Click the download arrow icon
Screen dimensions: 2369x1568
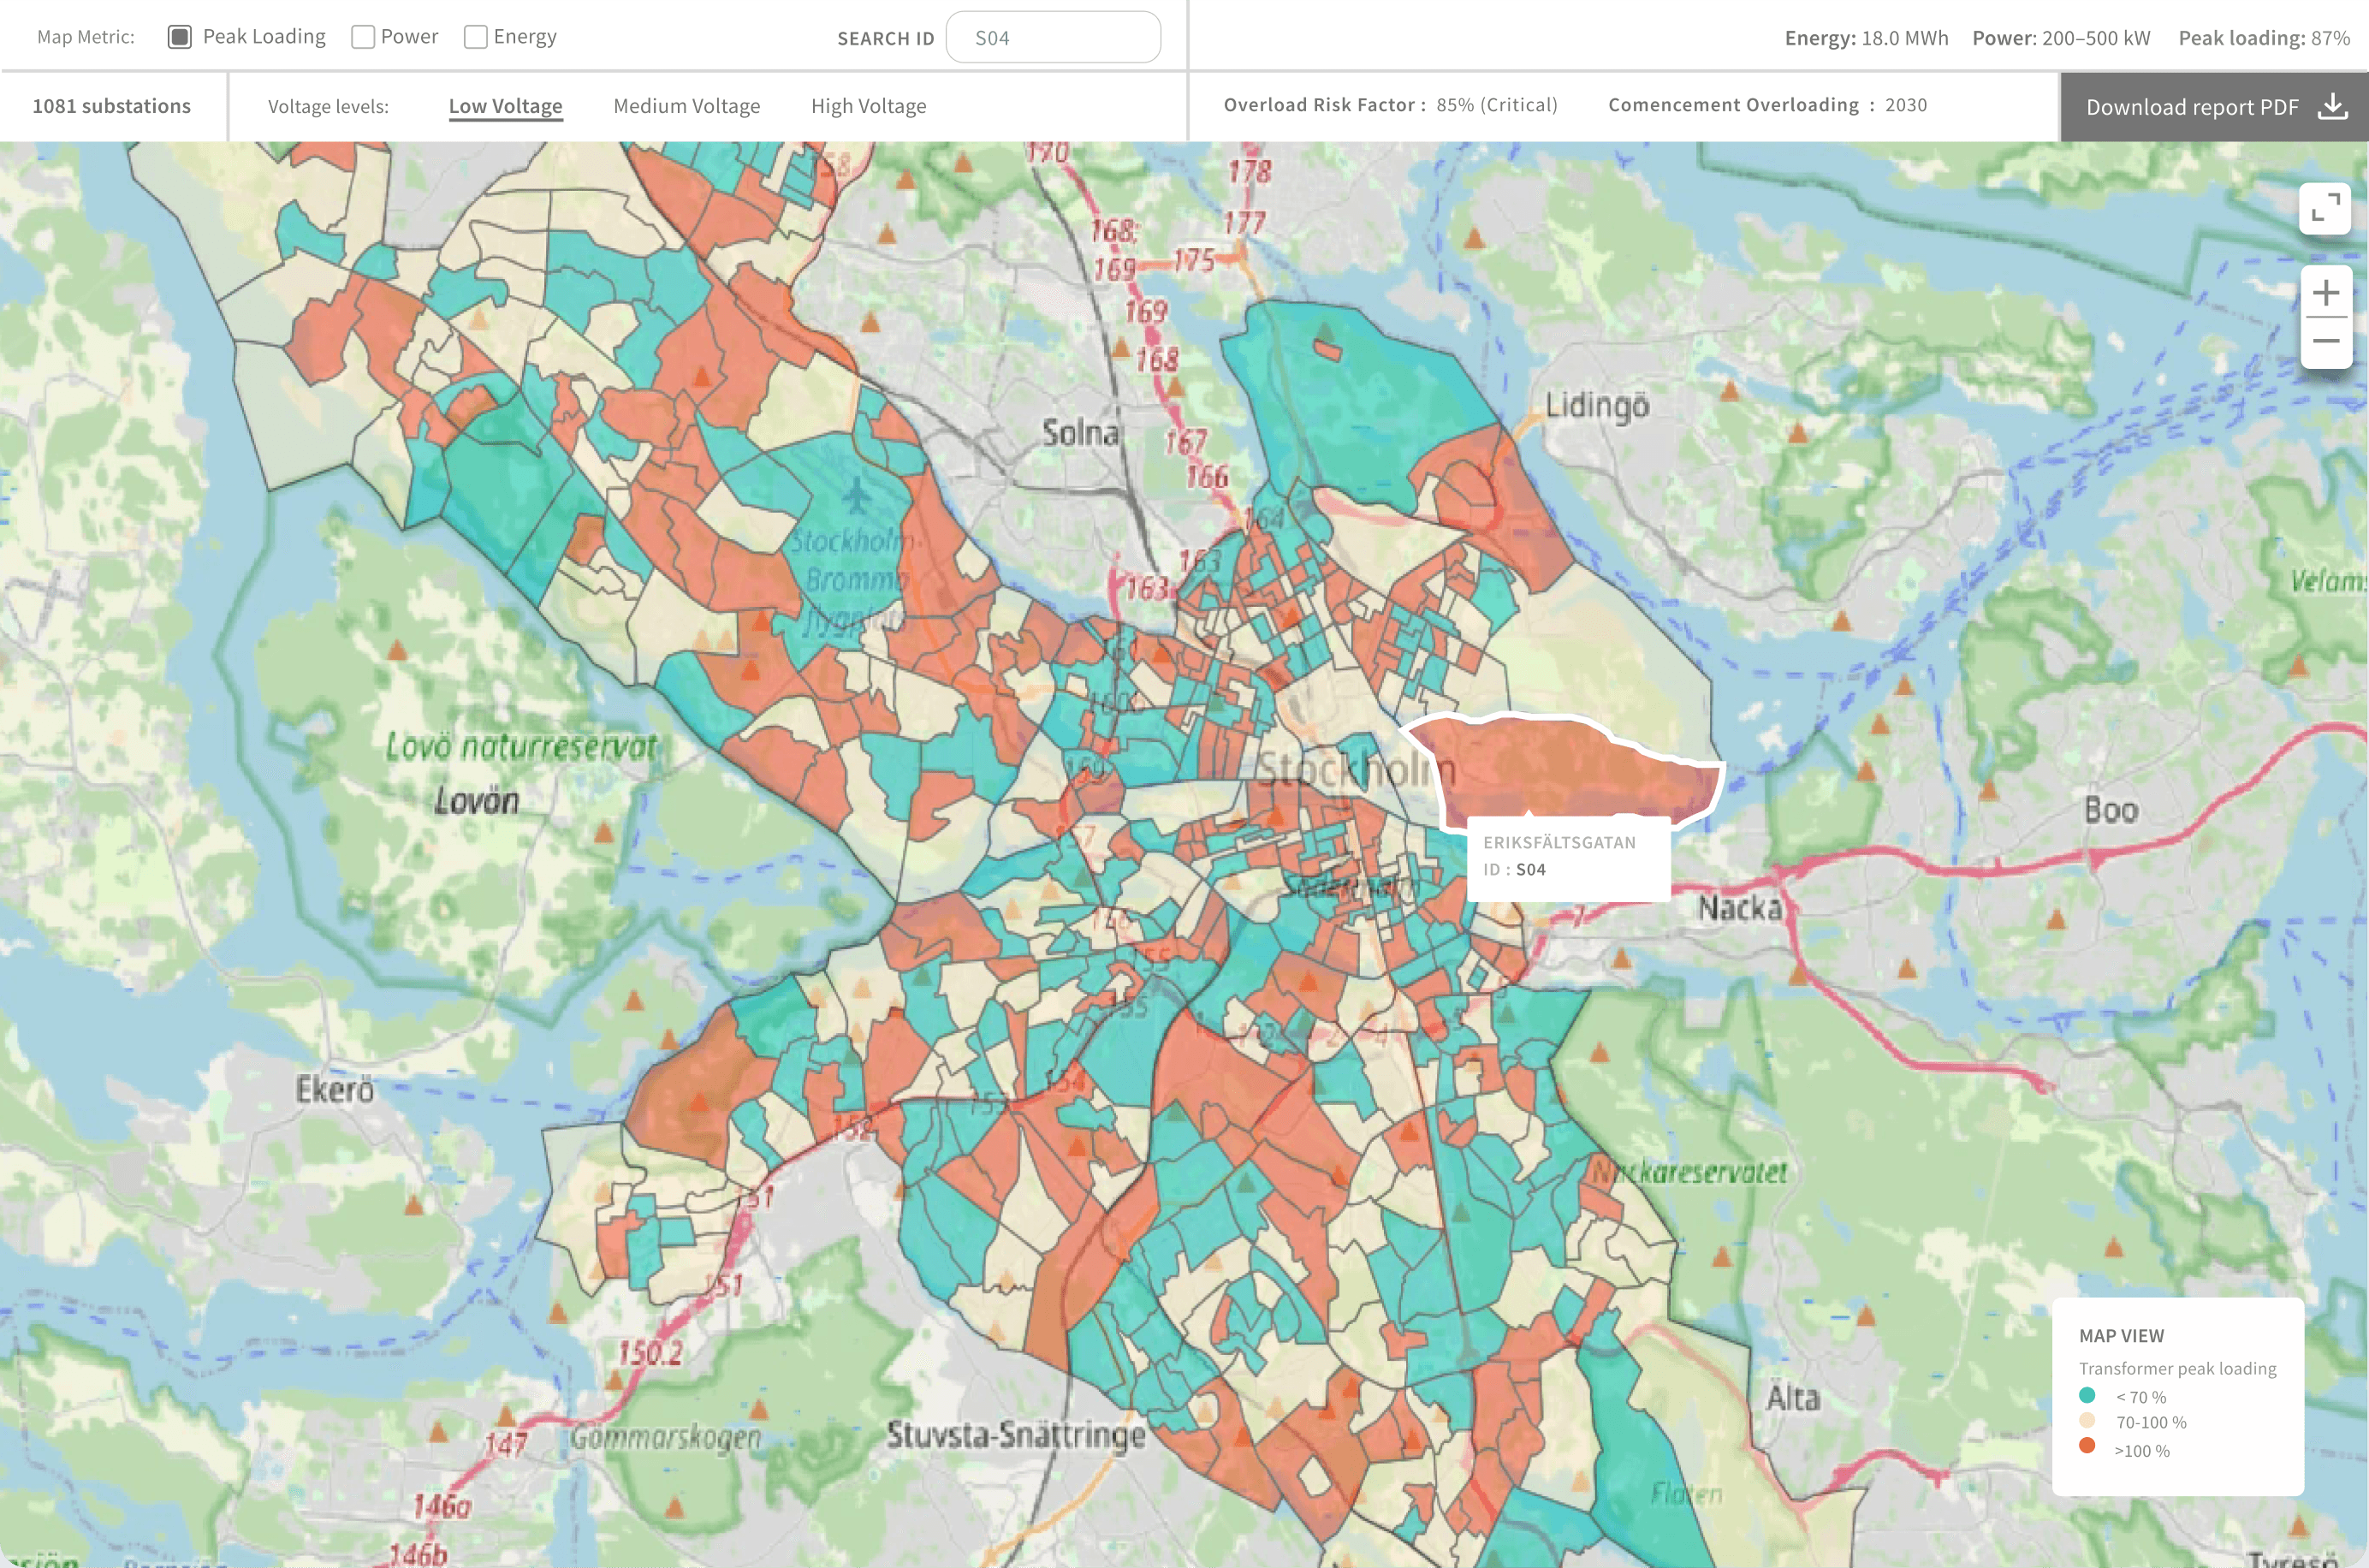[x=2332, y=106]
